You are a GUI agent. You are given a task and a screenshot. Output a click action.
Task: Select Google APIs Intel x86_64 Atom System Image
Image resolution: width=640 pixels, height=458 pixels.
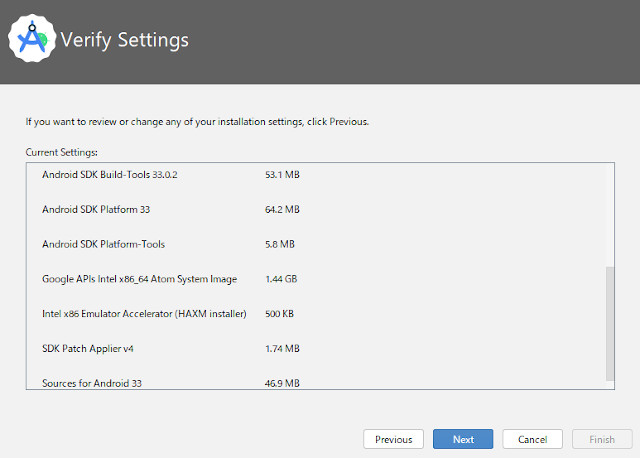(x=140, y=279)
